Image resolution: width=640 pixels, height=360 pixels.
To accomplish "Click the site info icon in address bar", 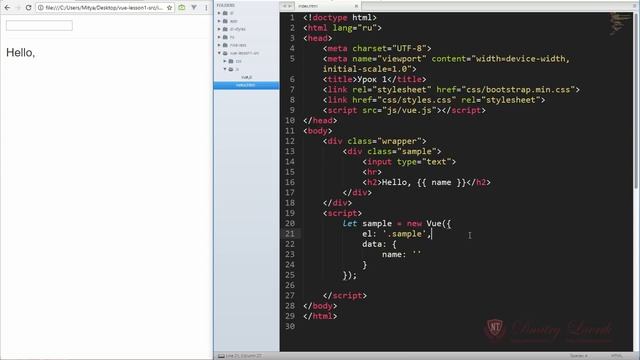I will pyautogui.click(x=40, y=7).
